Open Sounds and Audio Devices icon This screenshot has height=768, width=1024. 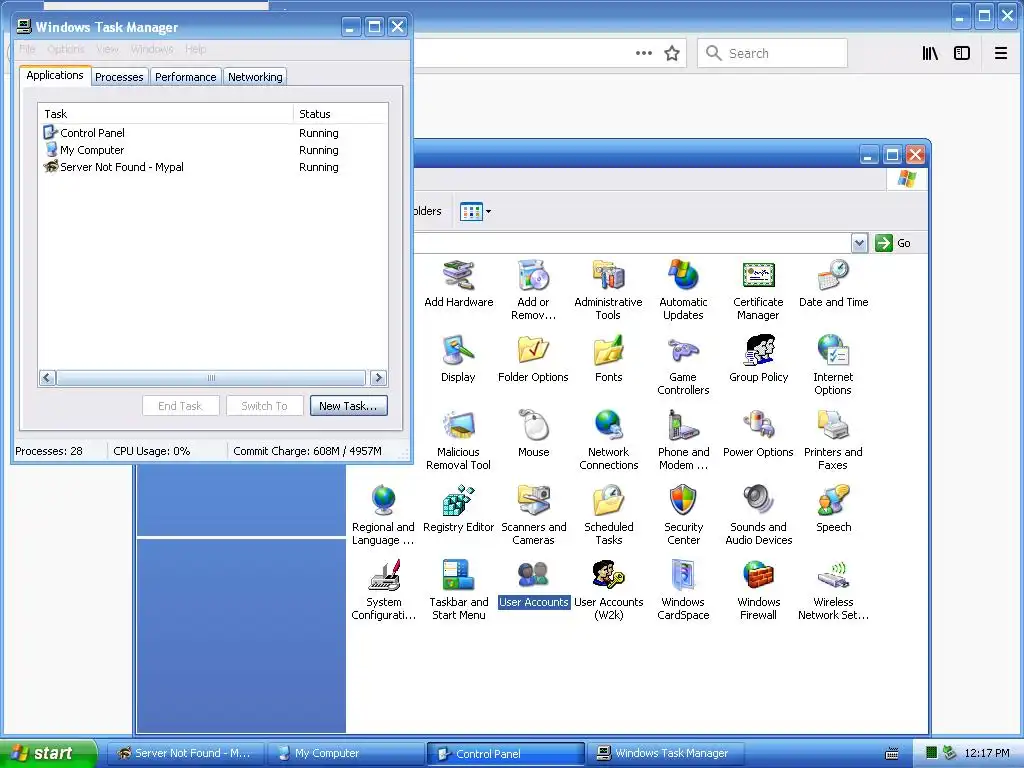click(758, 515)
